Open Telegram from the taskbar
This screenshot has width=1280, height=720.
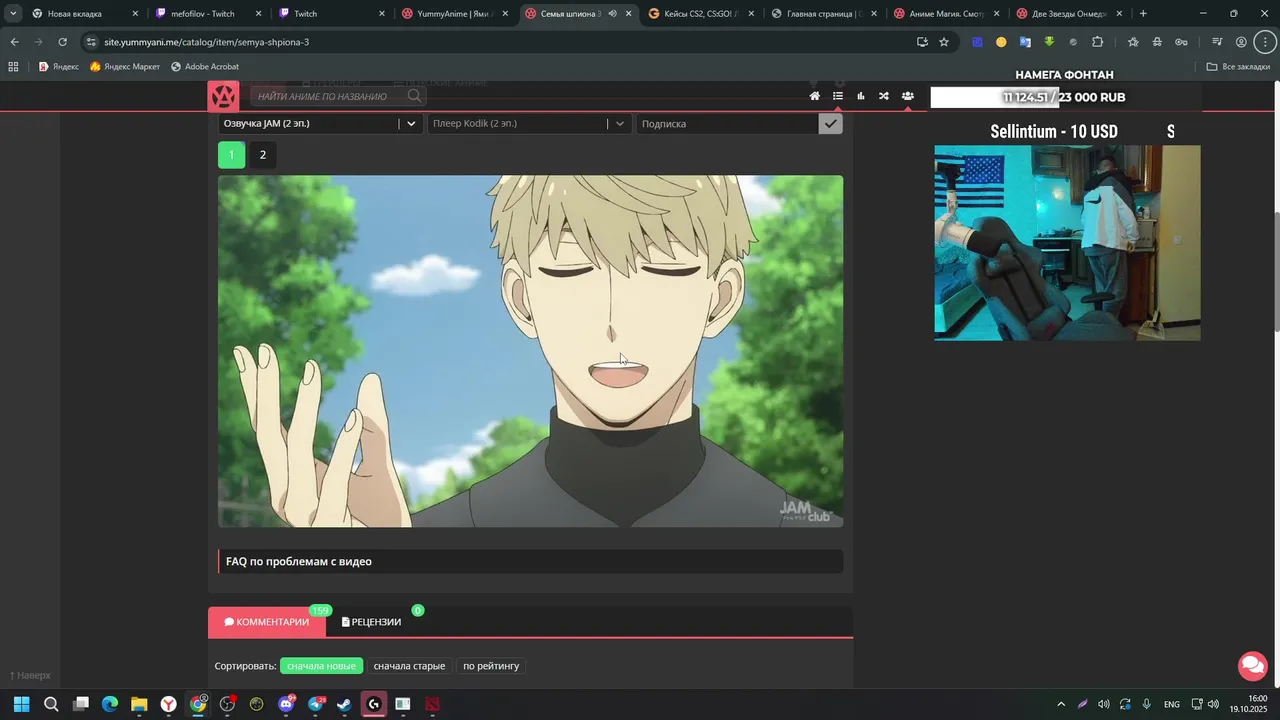tap(316, 704)
